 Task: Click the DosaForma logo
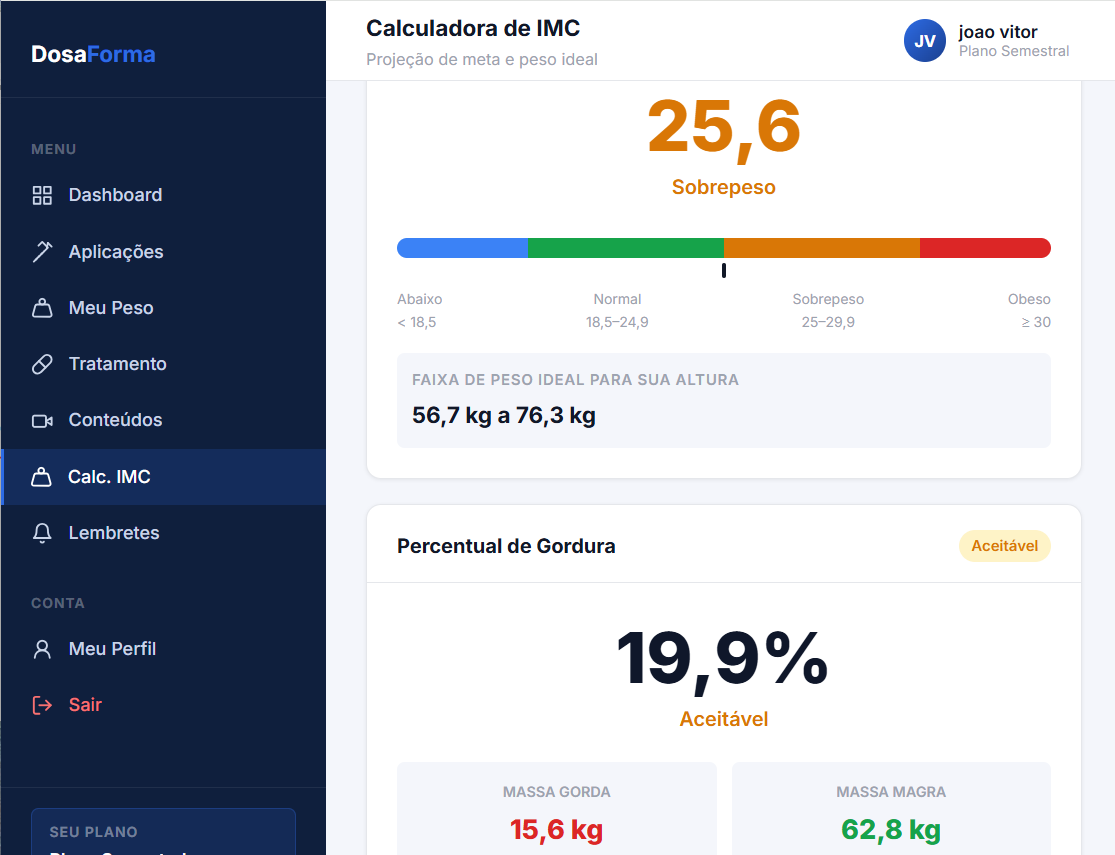(93, 54)
